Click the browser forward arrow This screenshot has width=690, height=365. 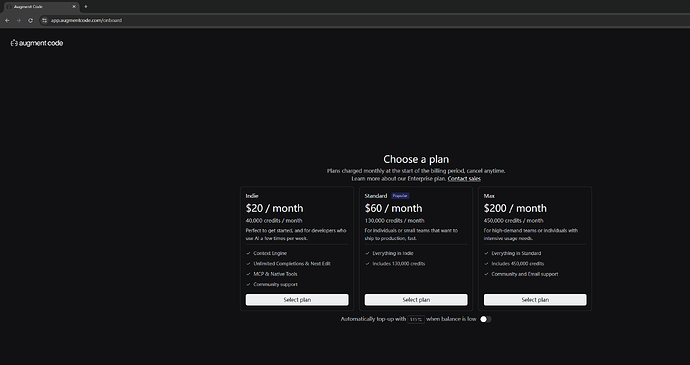[18, 20]
